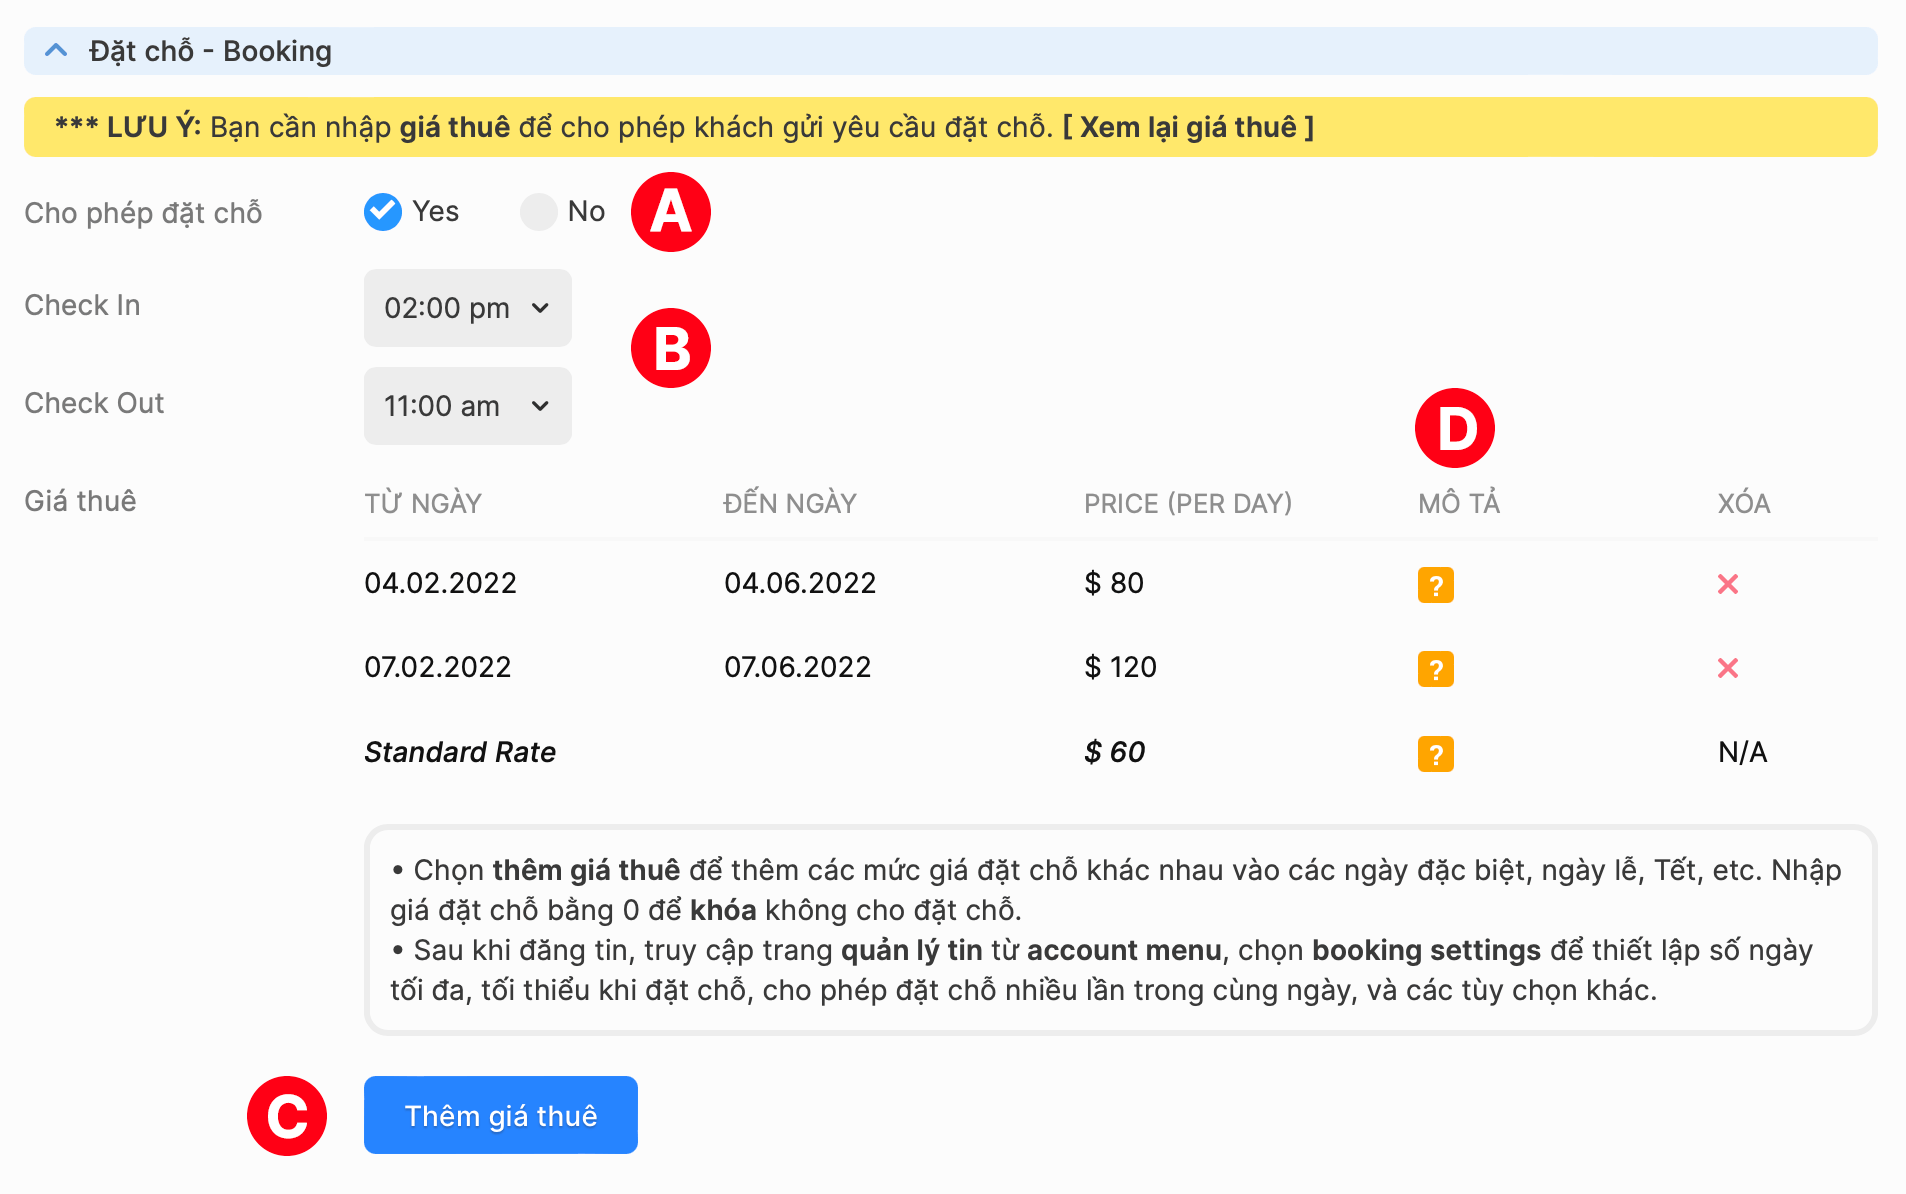1906x1194 pixels.
Task: Click the Từ ngày column header
Action: pos(422,503)
